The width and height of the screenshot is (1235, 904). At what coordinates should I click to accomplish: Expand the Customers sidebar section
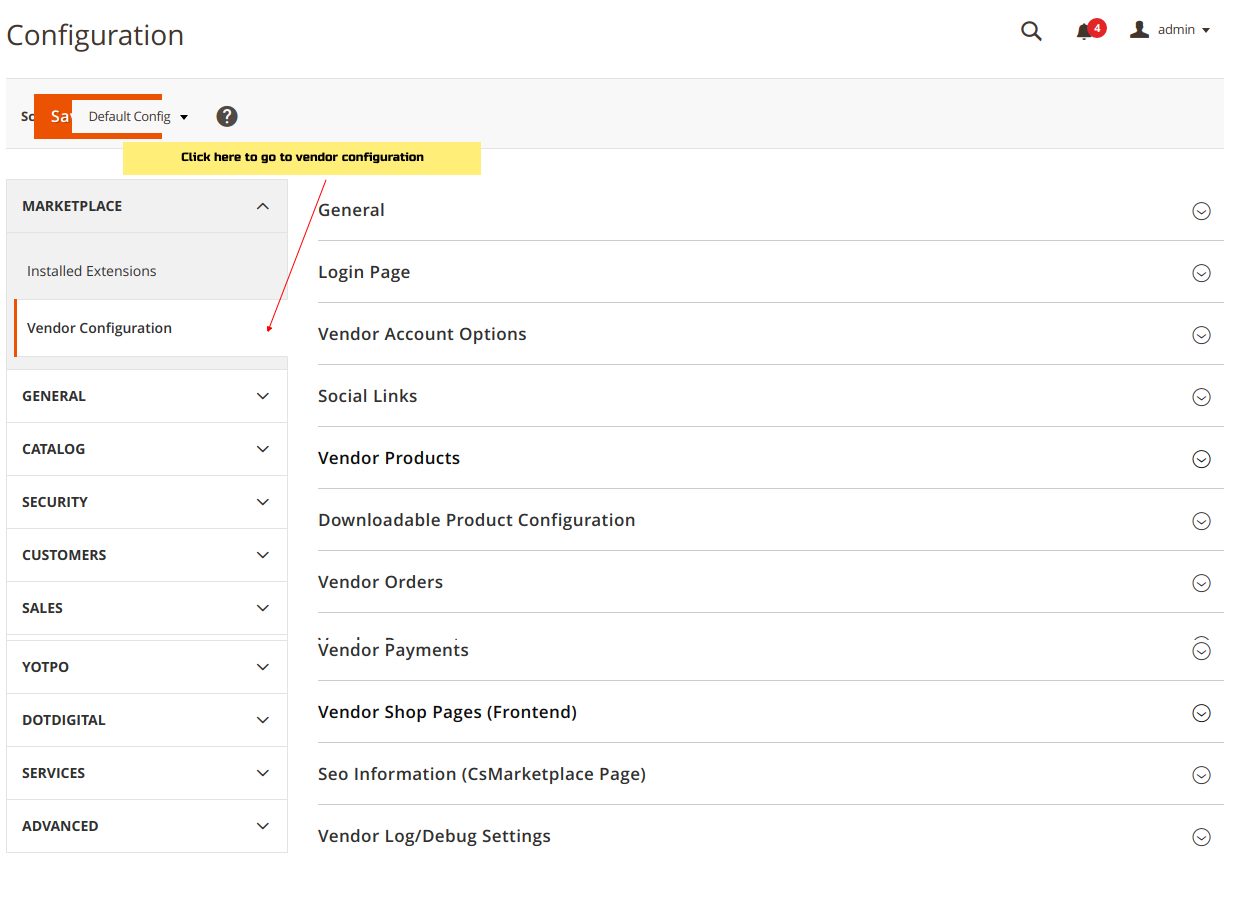(147, 555)
